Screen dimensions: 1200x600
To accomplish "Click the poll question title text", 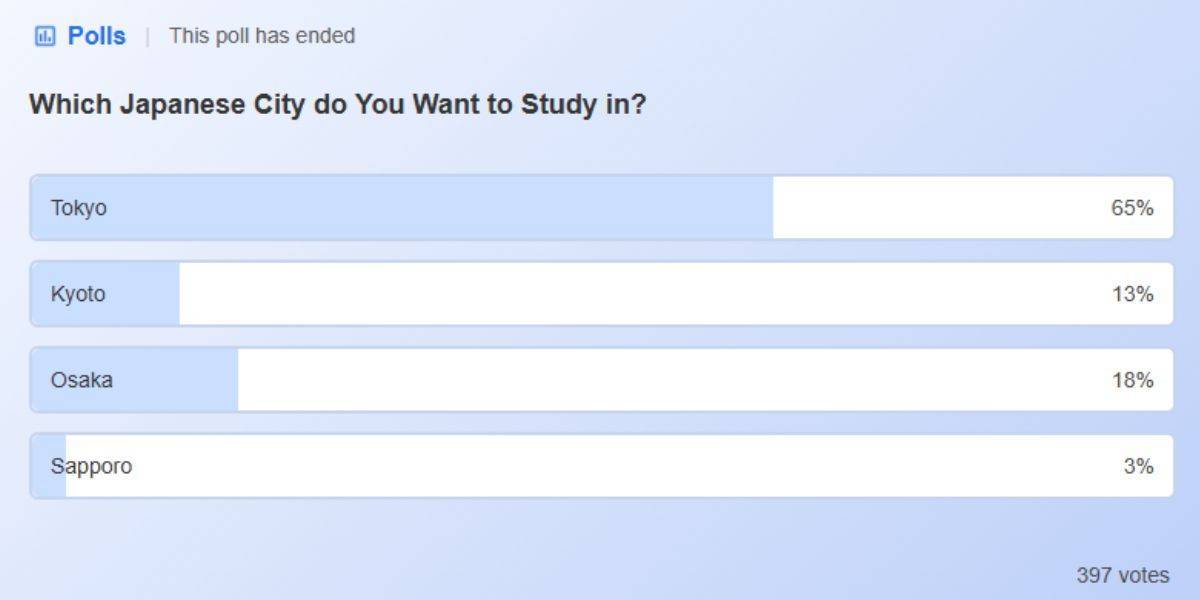I will point(337,103).
